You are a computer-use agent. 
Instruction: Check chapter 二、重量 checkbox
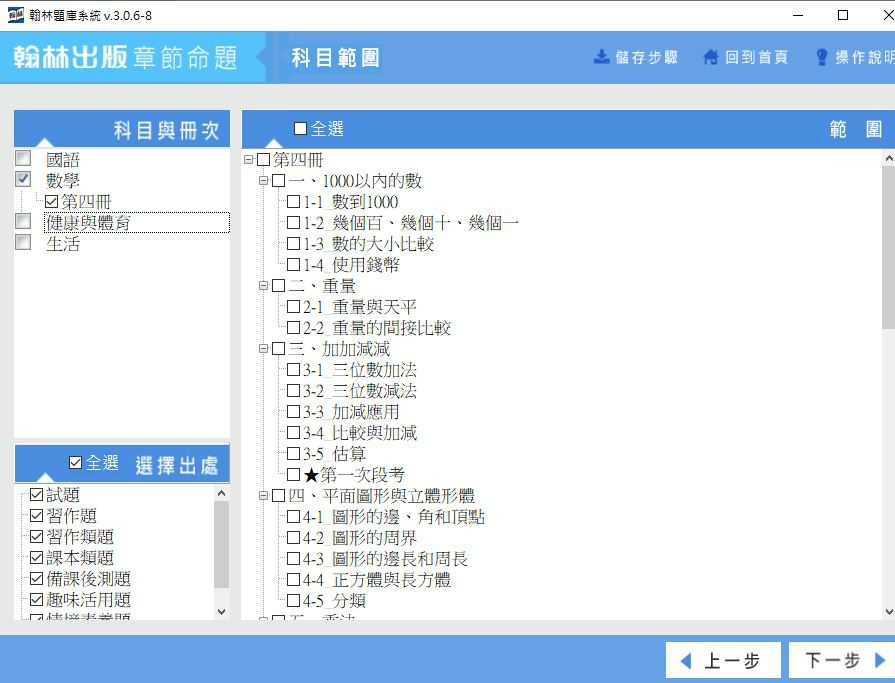pyautogui.click(x=279, y=285)
